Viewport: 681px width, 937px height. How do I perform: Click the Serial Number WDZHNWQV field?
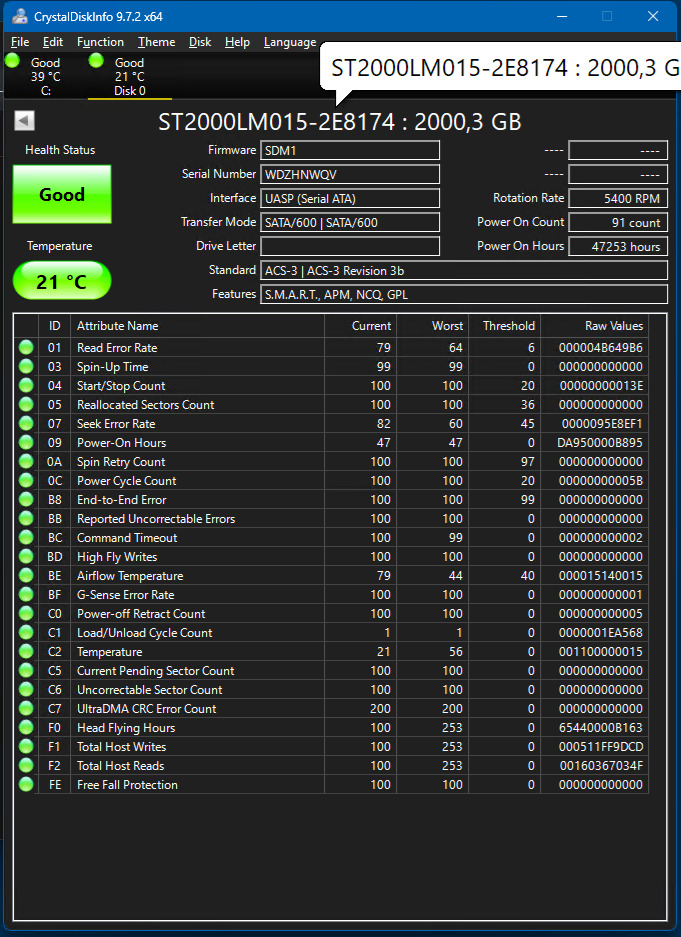pyautogui.click(x=350, y=174)
